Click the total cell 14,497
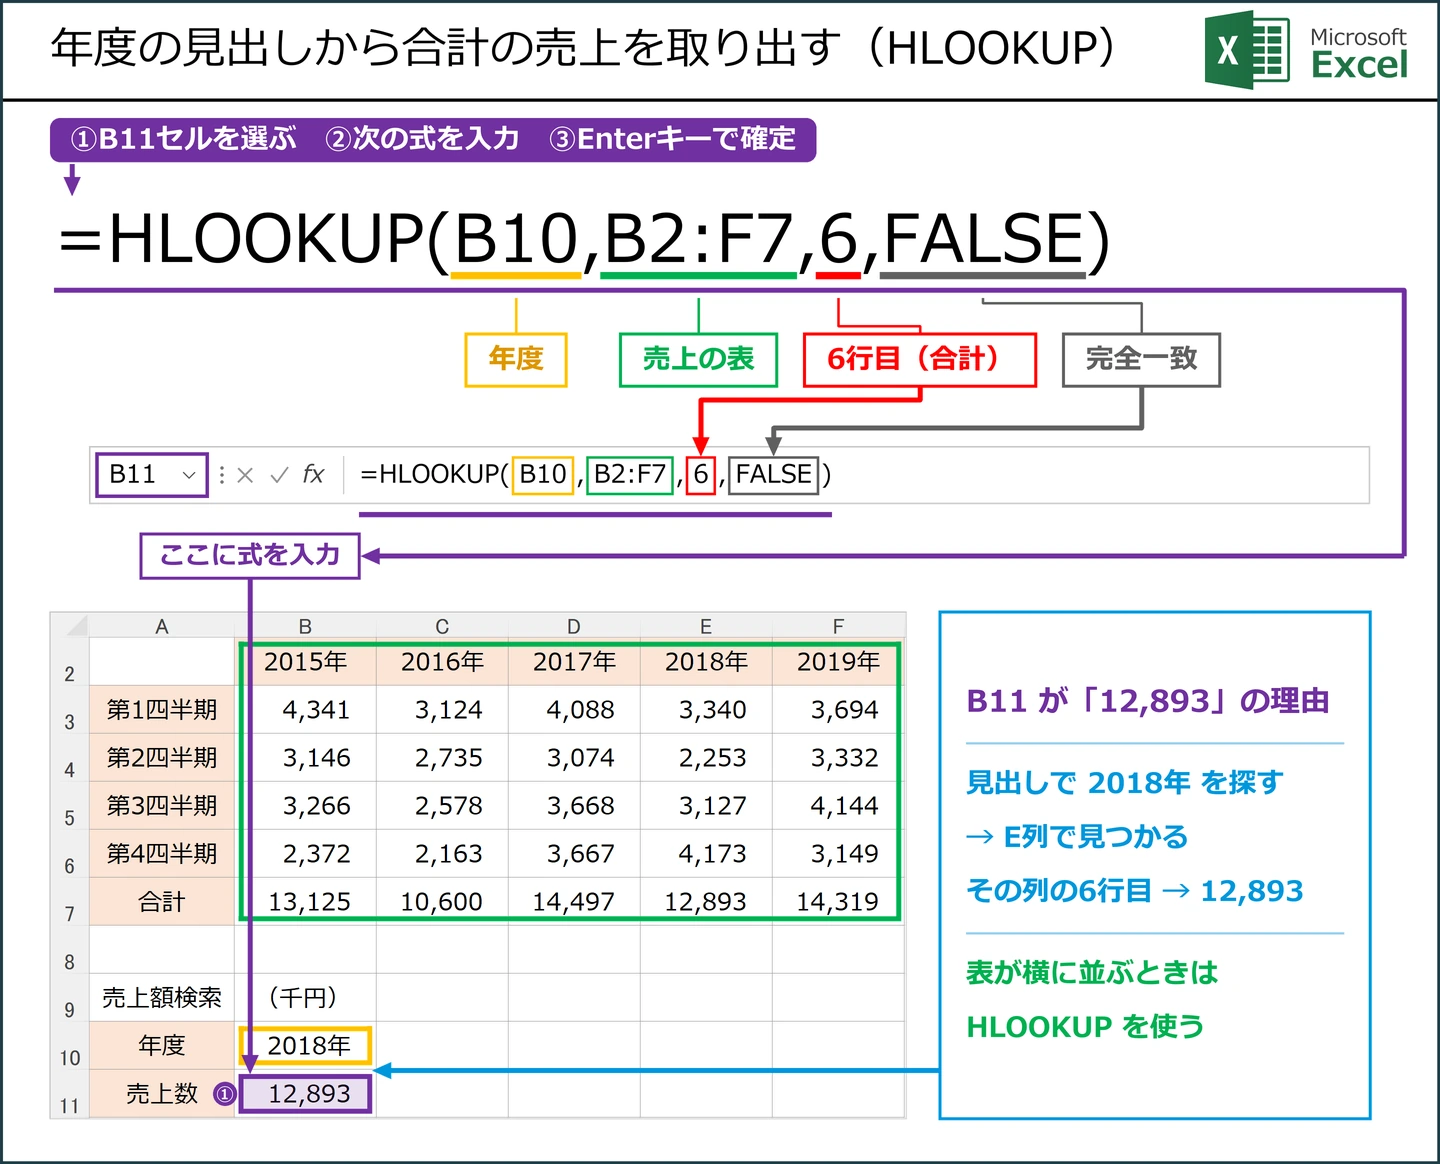 point(574,902)
